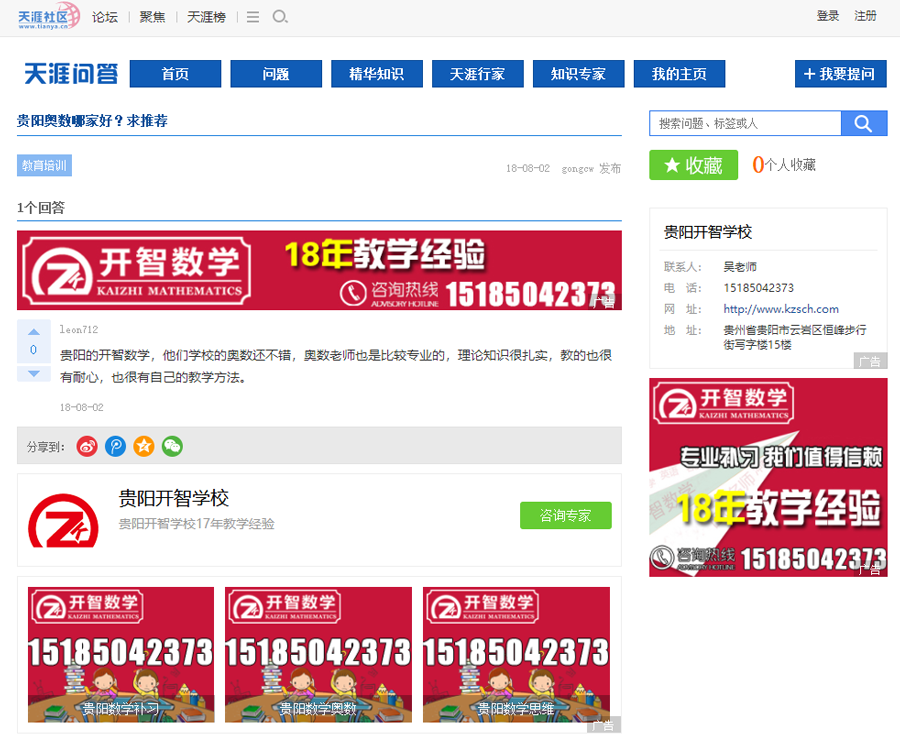900x745 pixels.
Task: Open answerer leon712's profile
Action: pos(79,329)
